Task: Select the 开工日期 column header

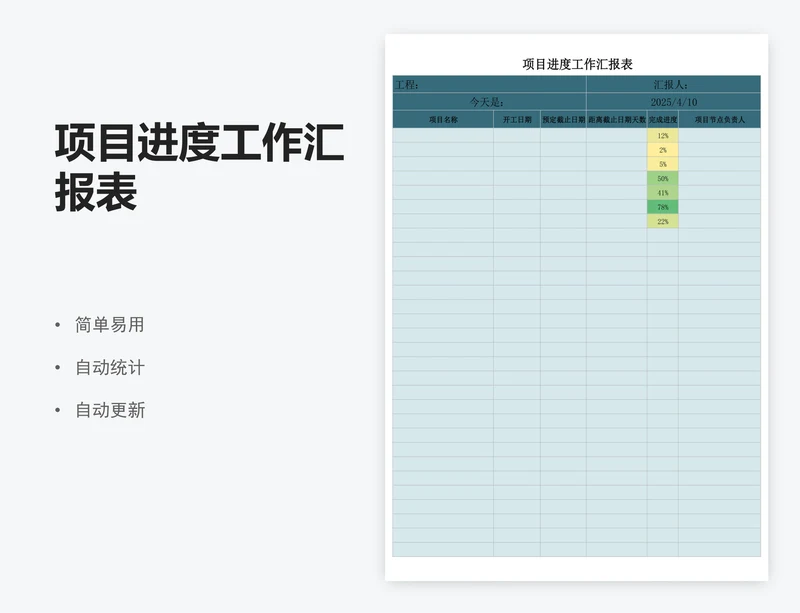Action: click(517, 119)
